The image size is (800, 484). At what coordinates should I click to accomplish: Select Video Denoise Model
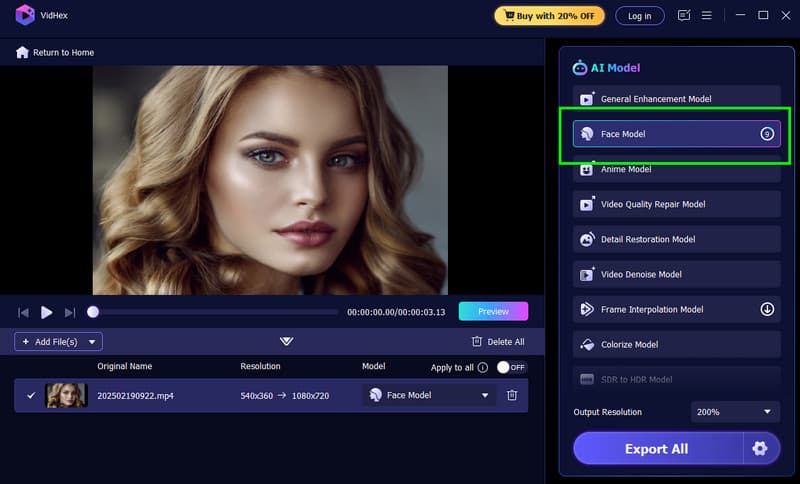pyautogui.click(x=677, y=274)
